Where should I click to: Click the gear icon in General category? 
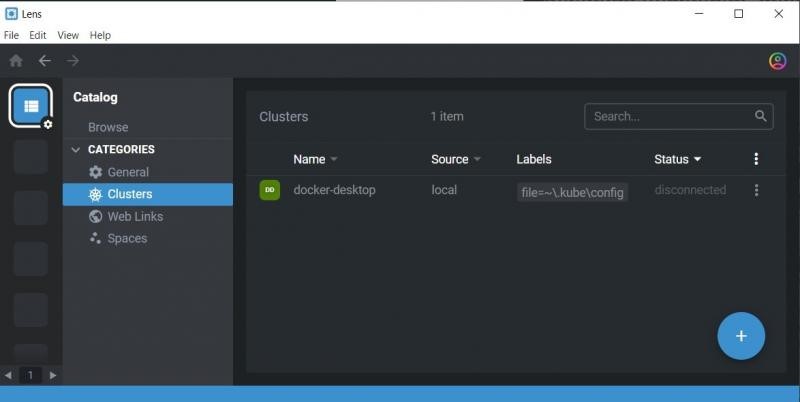(x=95, y=172)
